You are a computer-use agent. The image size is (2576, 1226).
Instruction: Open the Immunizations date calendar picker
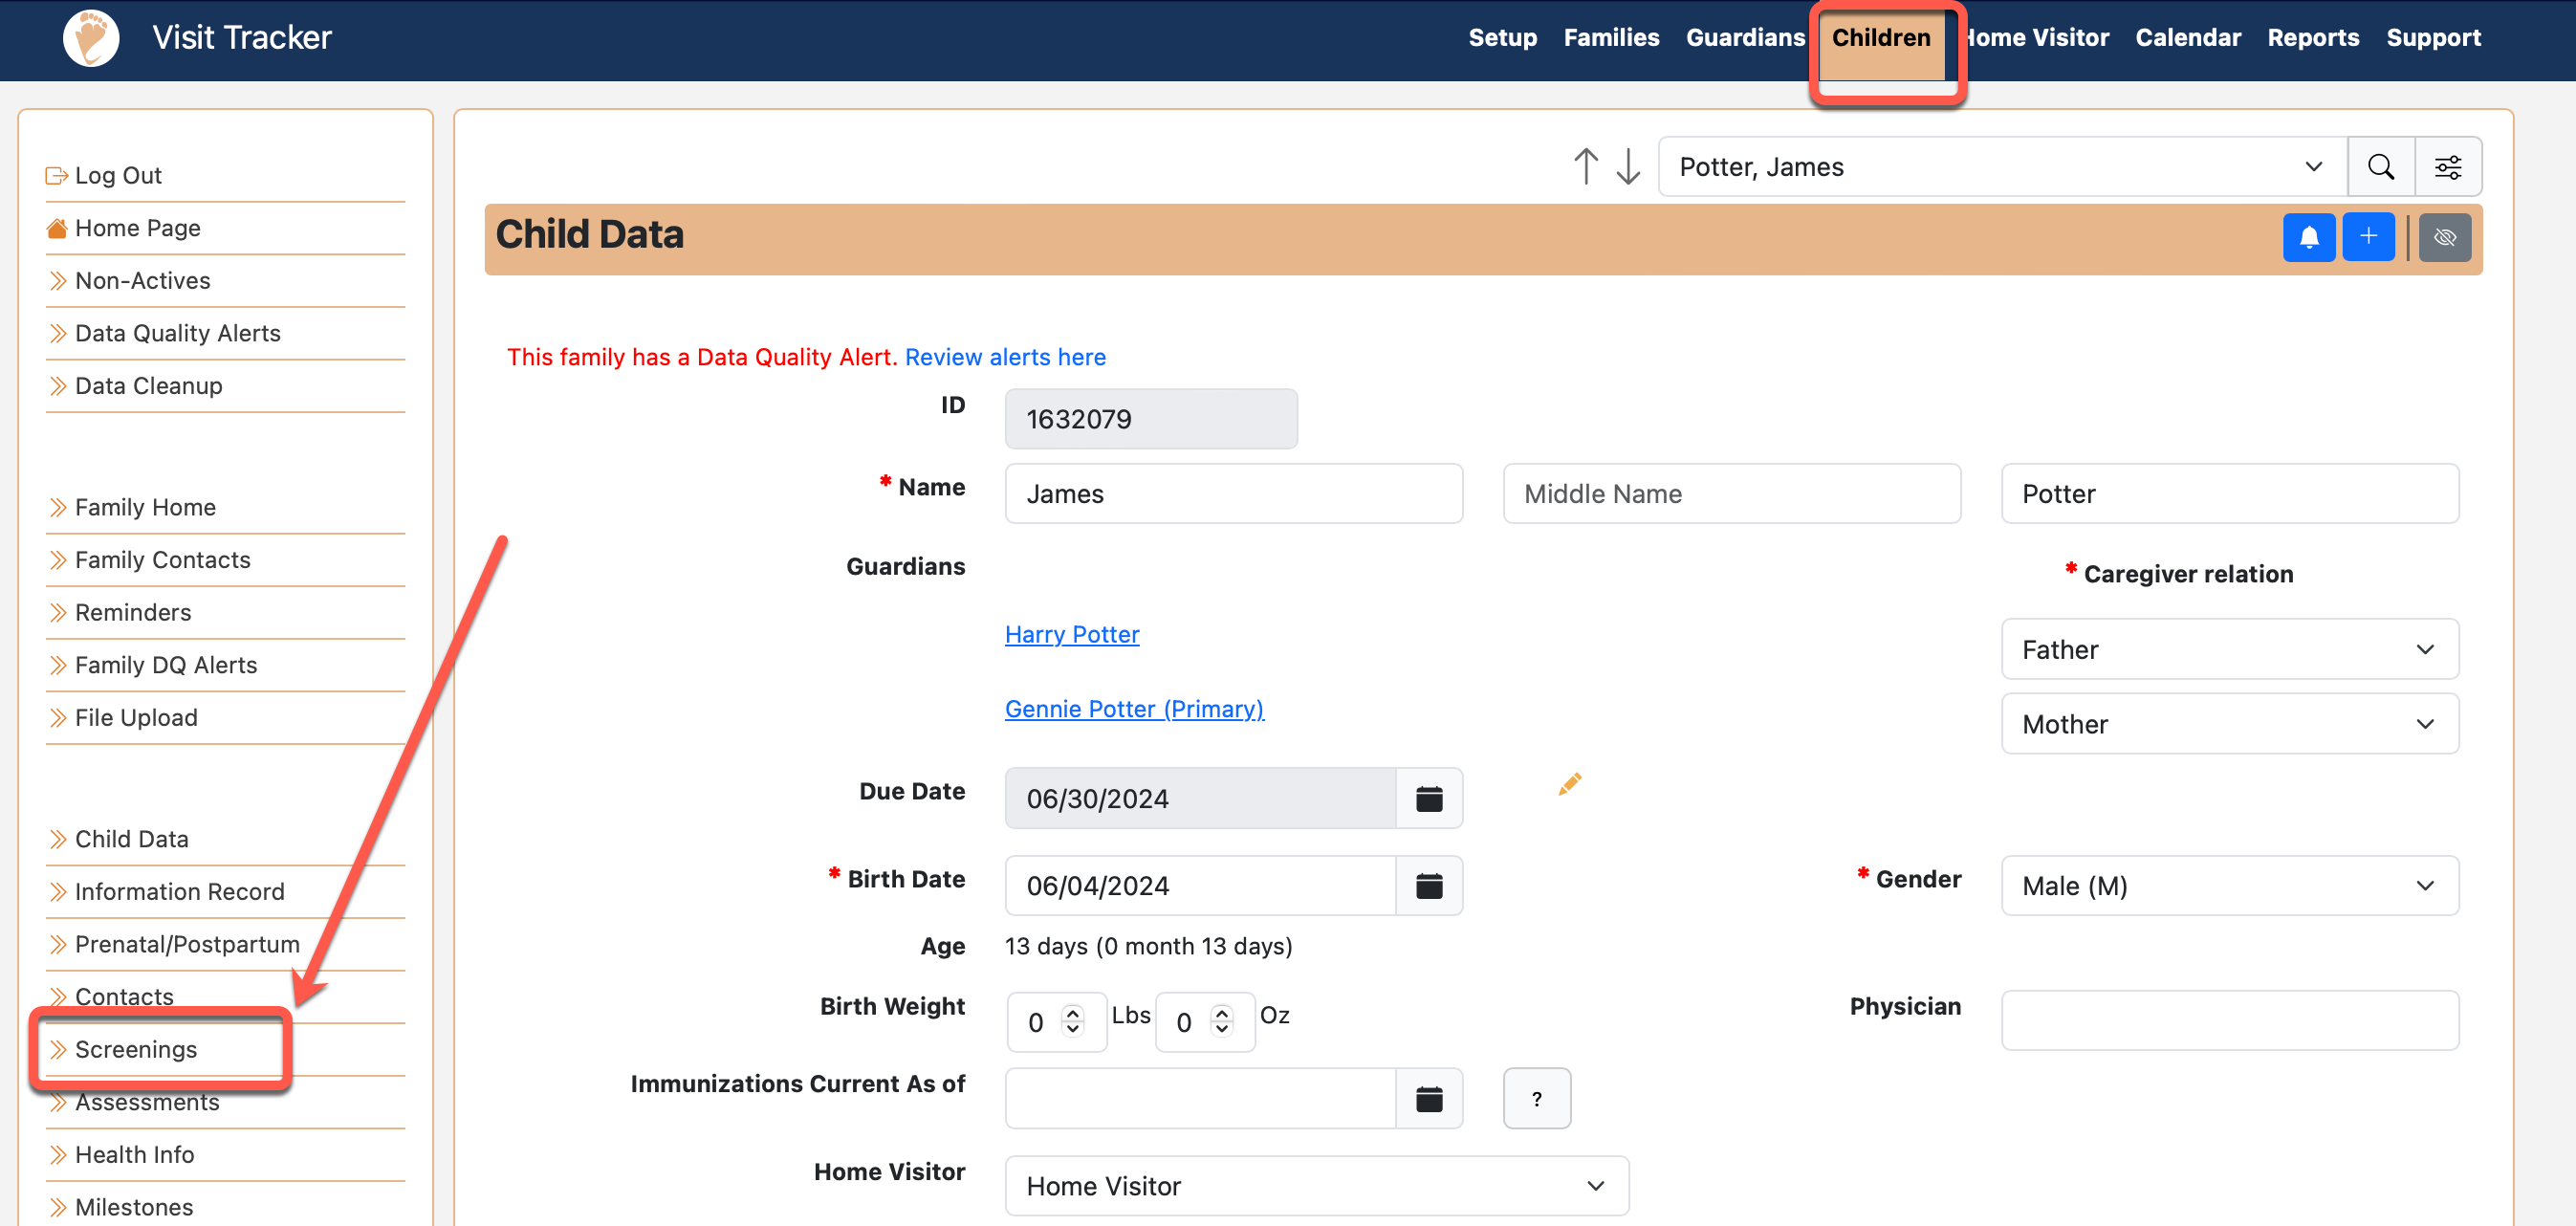click(x=1429, y=1098)
